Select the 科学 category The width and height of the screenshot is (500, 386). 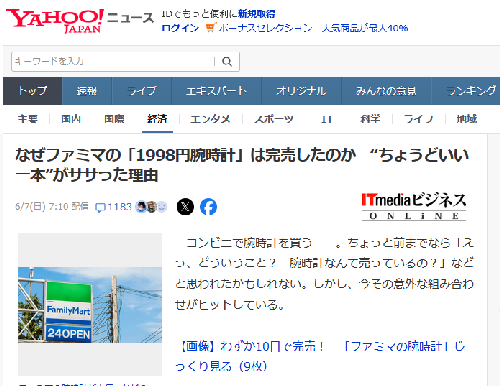(370, 119)
